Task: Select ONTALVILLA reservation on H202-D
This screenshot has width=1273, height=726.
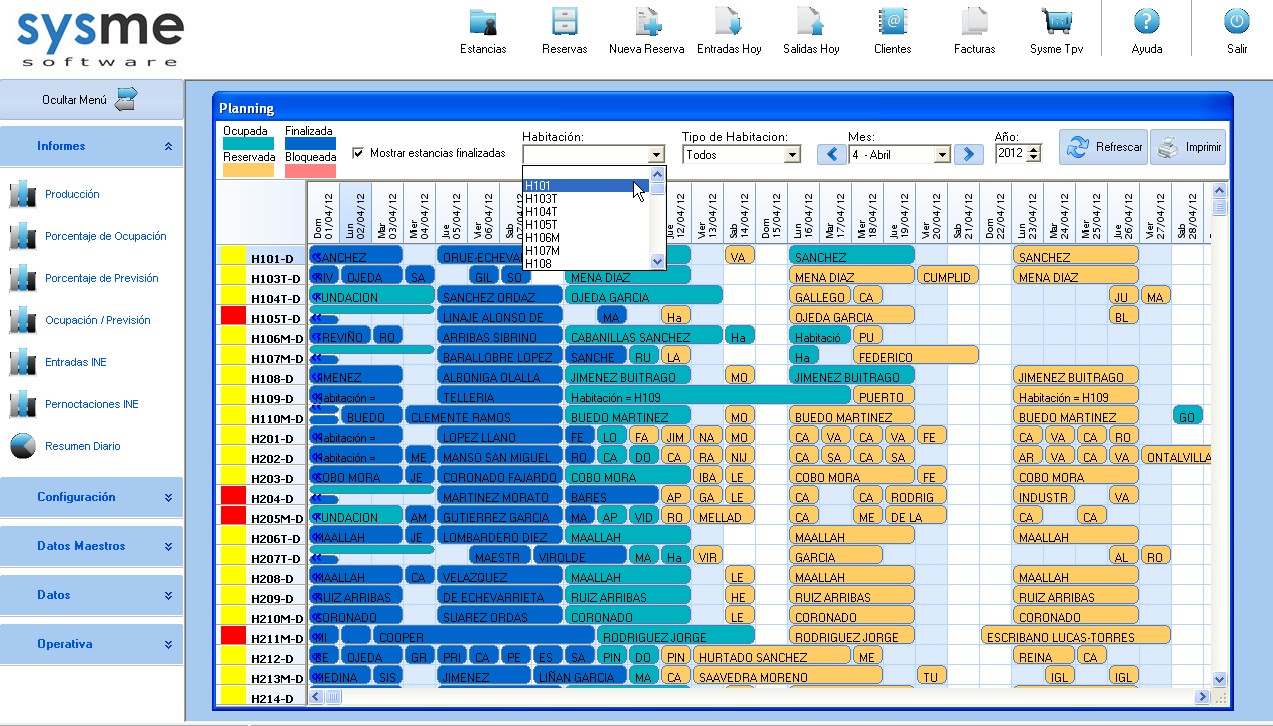Action: [x=1176, y=456]
